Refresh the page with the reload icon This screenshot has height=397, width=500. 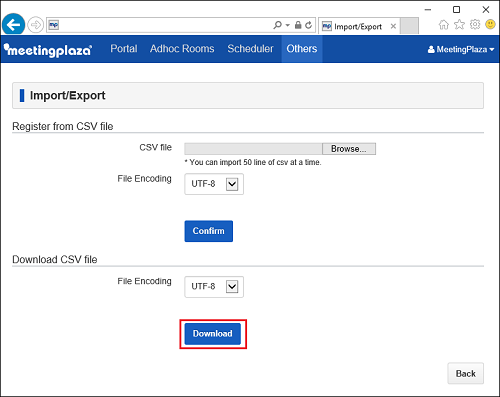click(309, 25)
